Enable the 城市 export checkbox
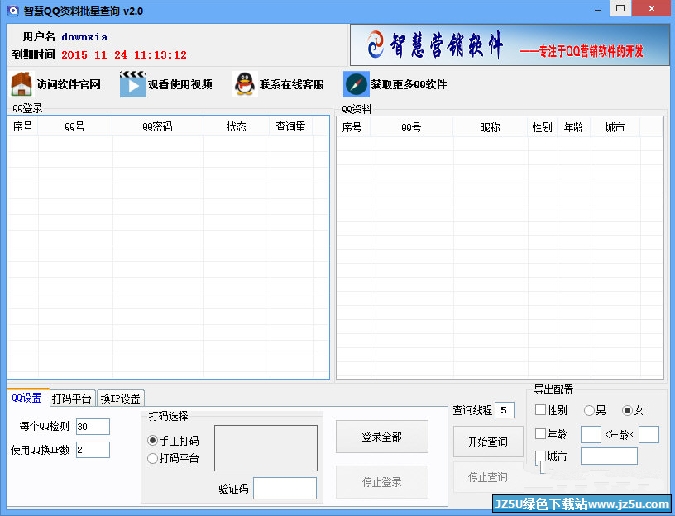675x516 pixels. (540, 457)
